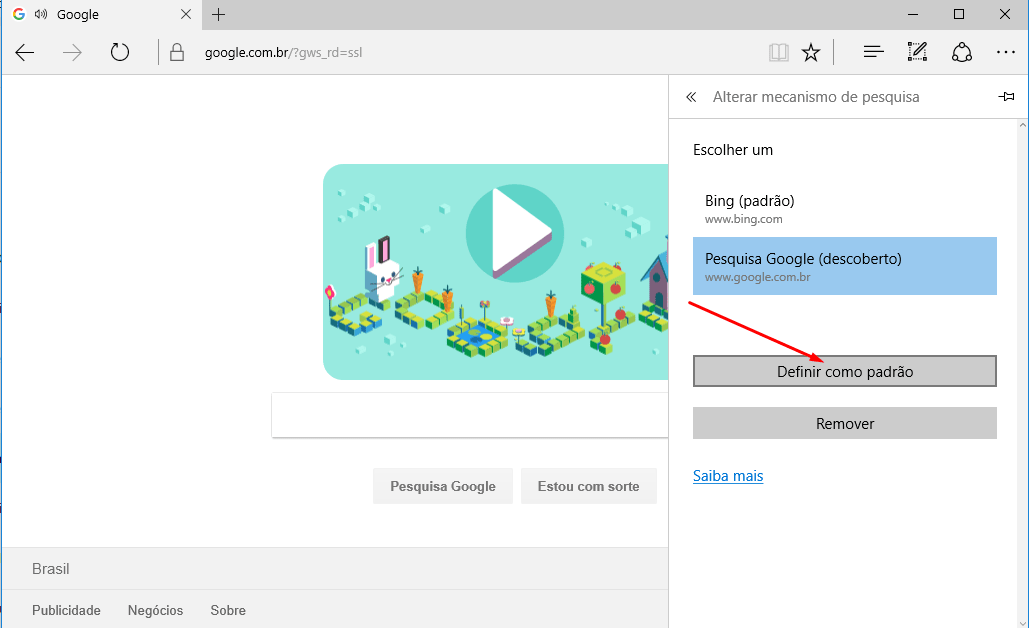Click the Share icon in toolbar

[x=961, y=52]
